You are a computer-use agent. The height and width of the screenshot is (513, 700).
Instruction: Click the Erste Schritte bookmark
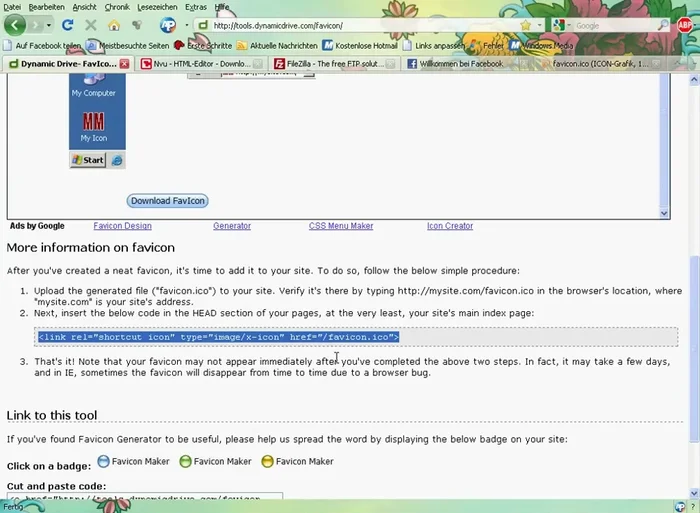click(203, 46)
